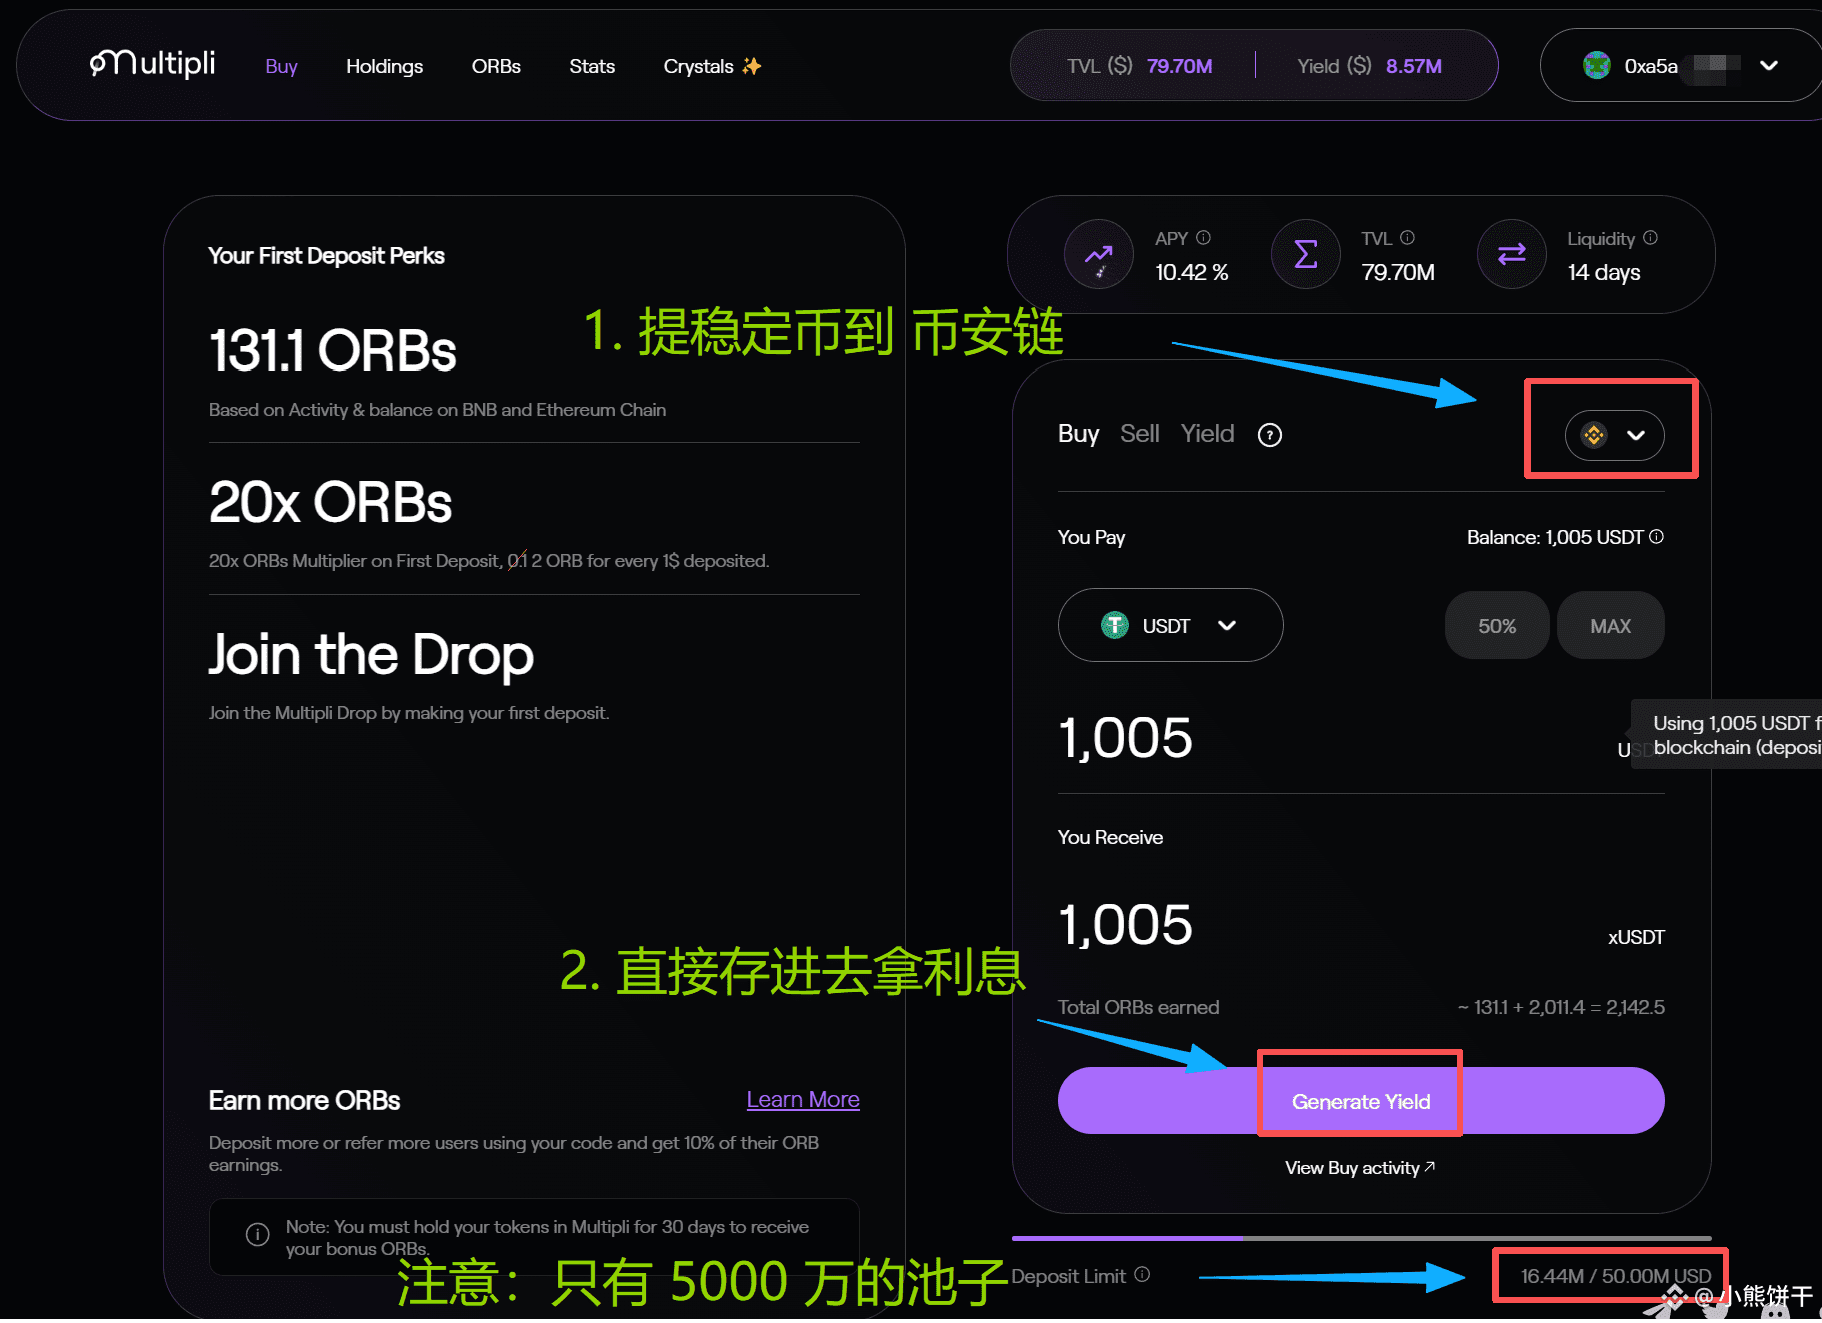
Task: Click the MAX amount button
Action: coord(1610,626)
